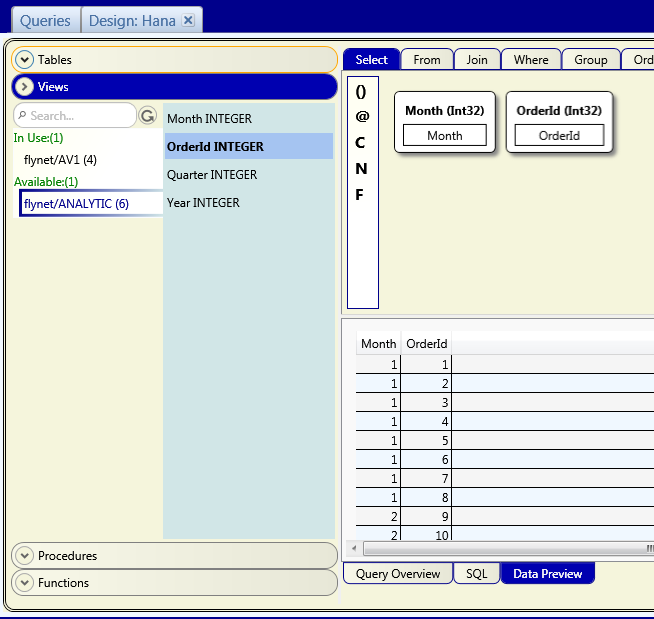Click the OrderId cell with value 3

426,402
